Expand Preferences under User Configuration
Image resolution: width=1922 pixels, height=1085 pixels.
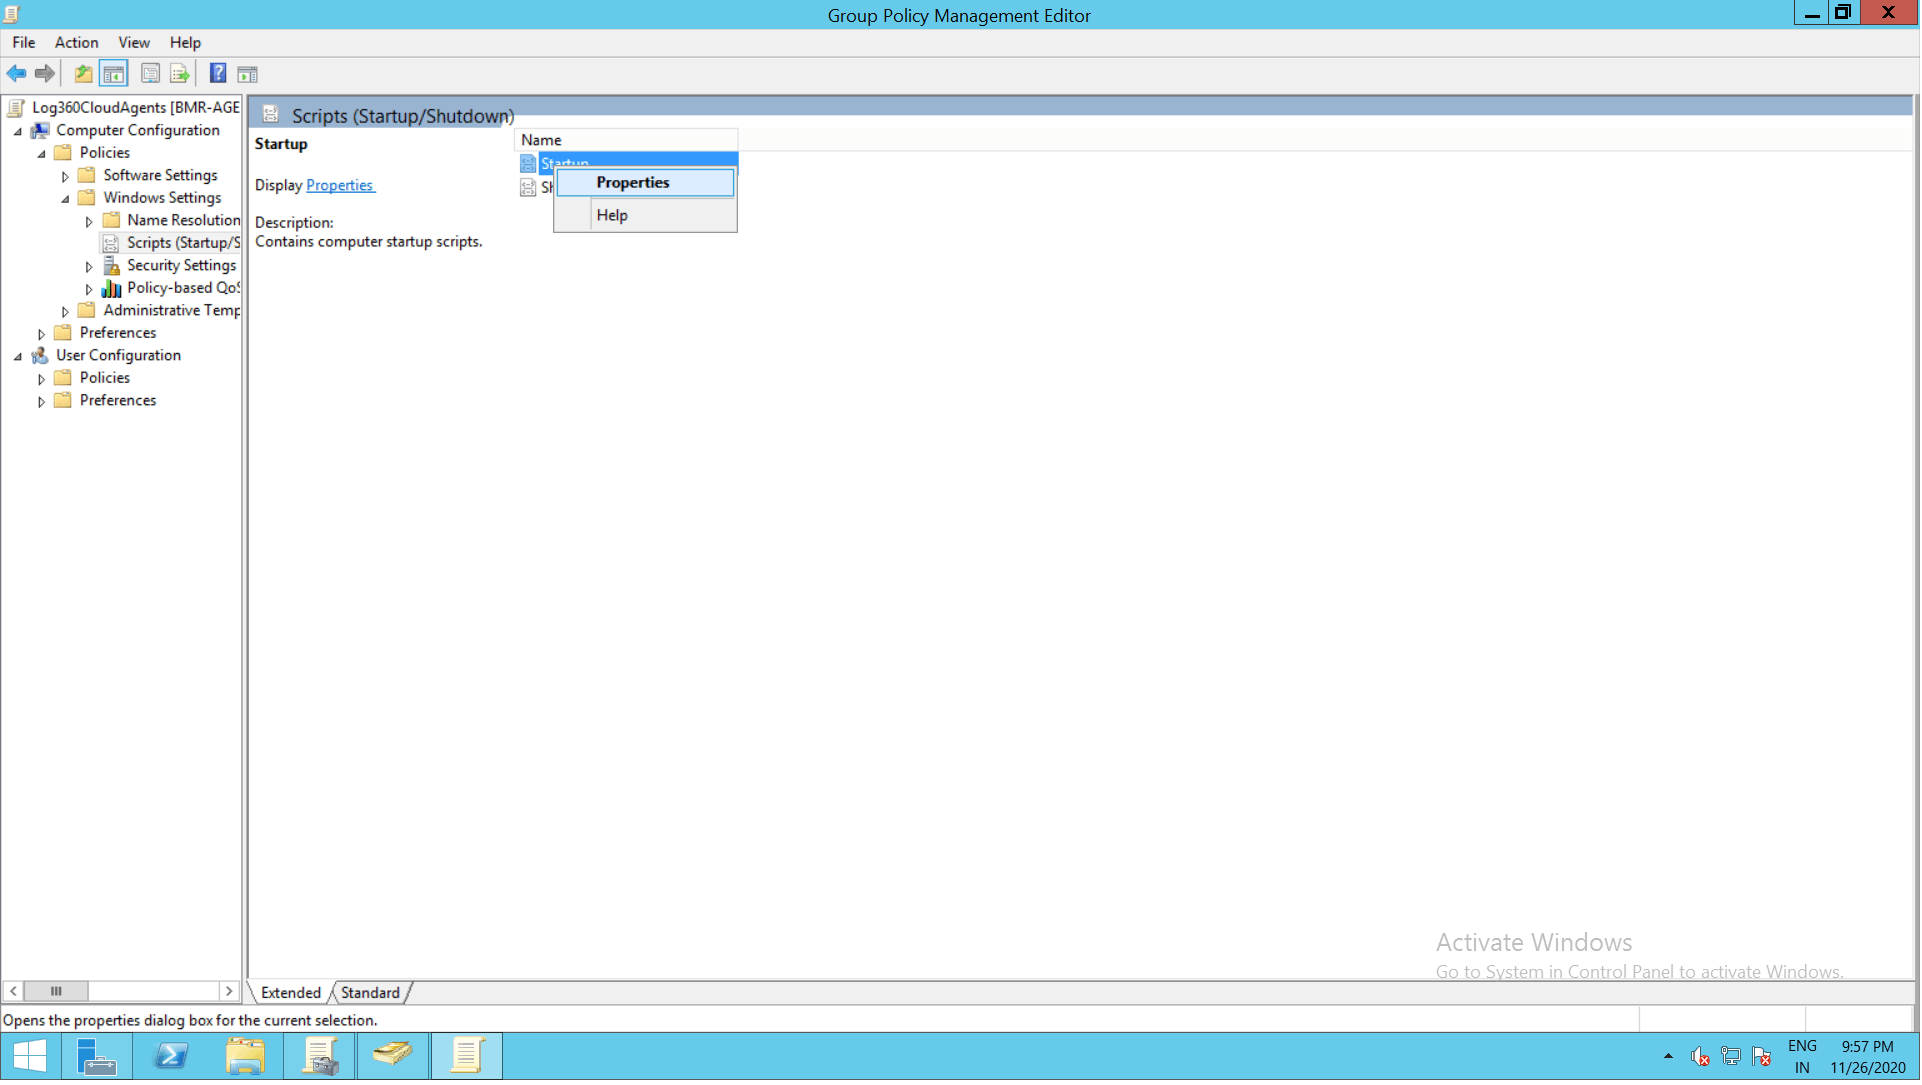coord(41,402)
